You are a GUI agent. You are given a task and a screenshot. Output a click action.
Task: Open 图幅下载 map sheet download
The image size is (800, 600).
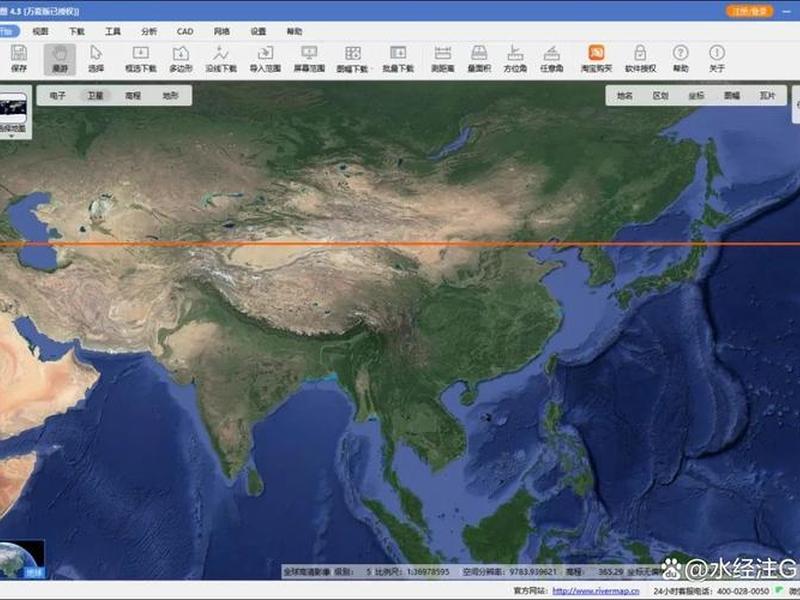tap(352, 58)
